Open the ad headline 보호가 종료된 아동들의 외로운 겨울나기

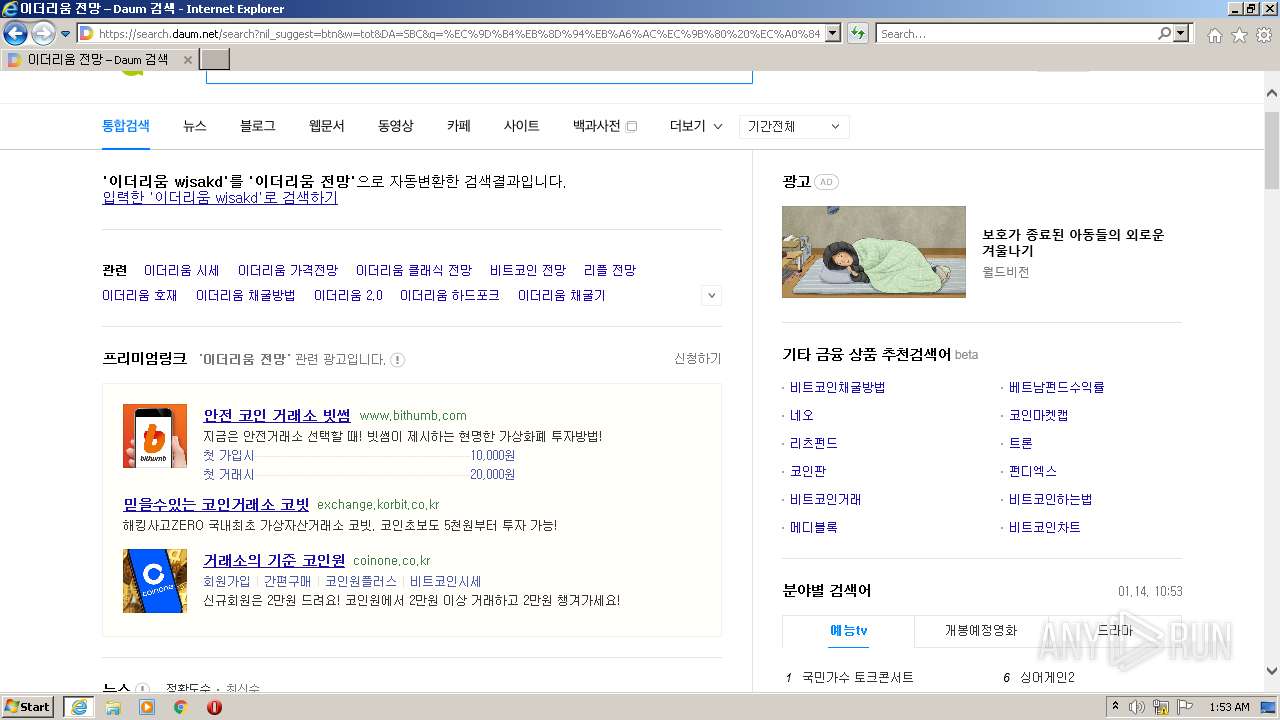[1073, 243]
